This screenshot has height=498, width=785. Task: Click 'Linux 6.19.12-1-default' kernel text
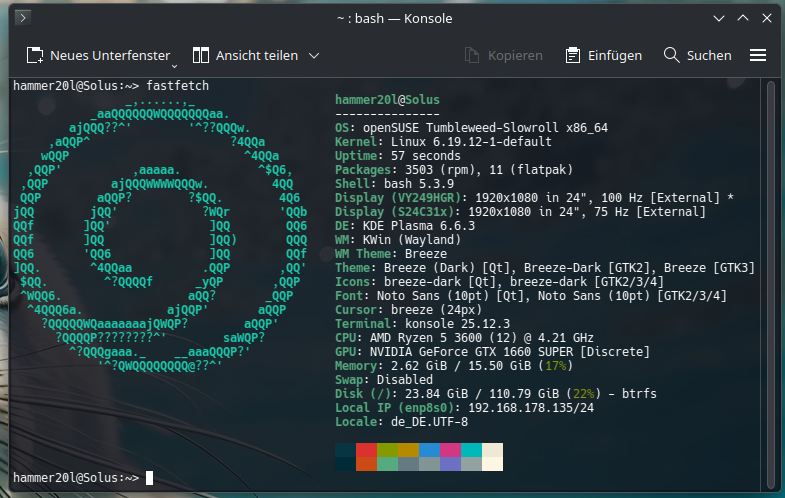471,142
